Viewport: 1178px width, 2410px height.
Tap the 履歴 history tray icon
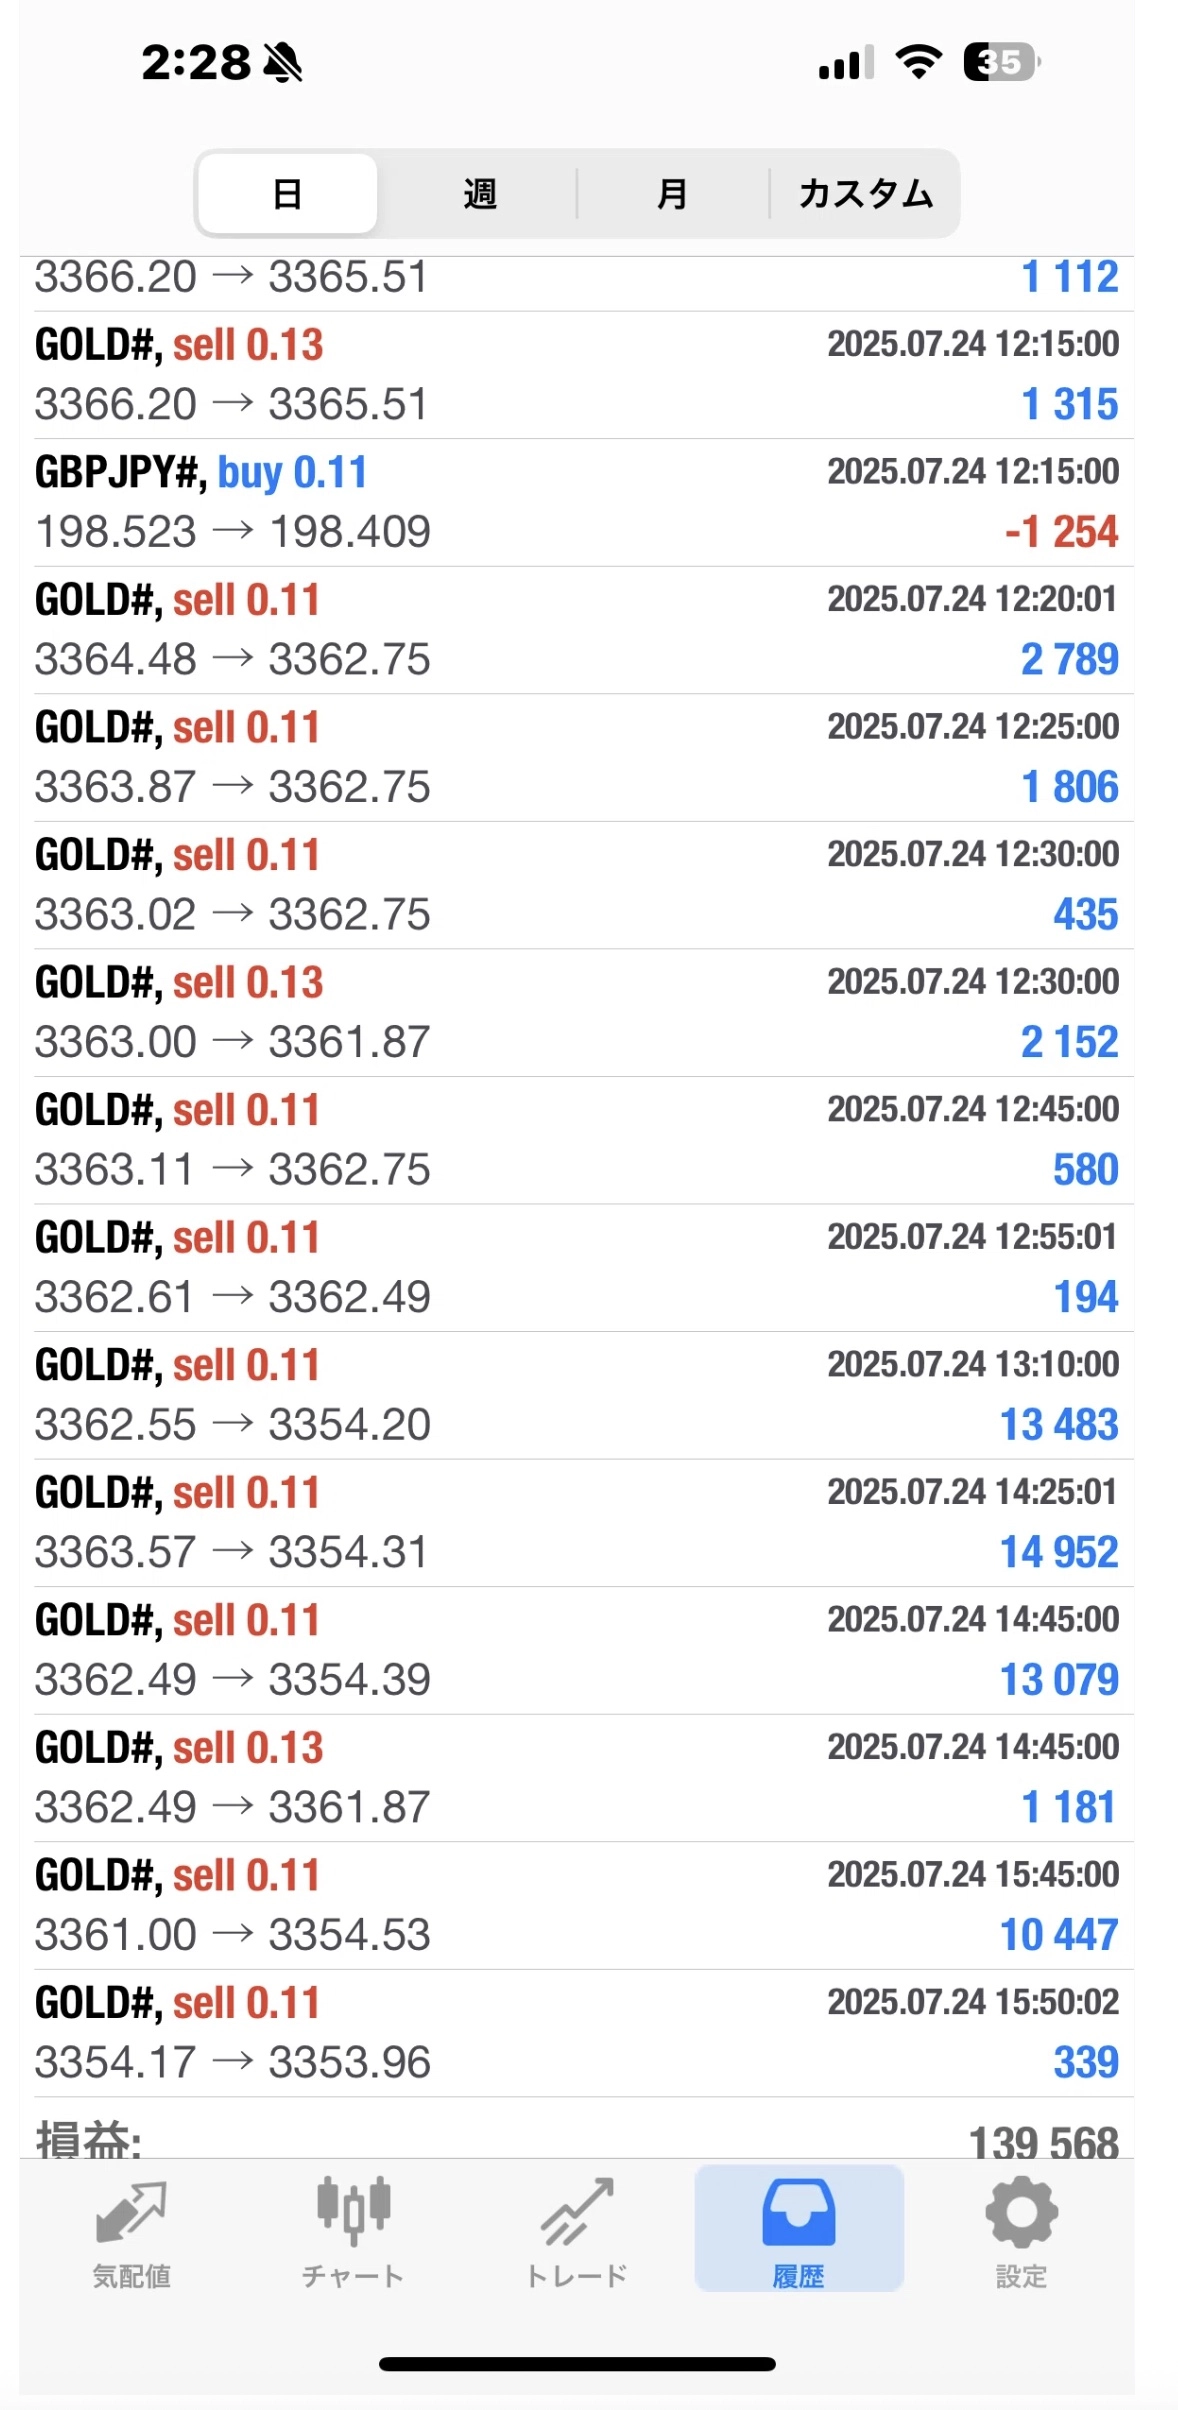point(798,2210)
